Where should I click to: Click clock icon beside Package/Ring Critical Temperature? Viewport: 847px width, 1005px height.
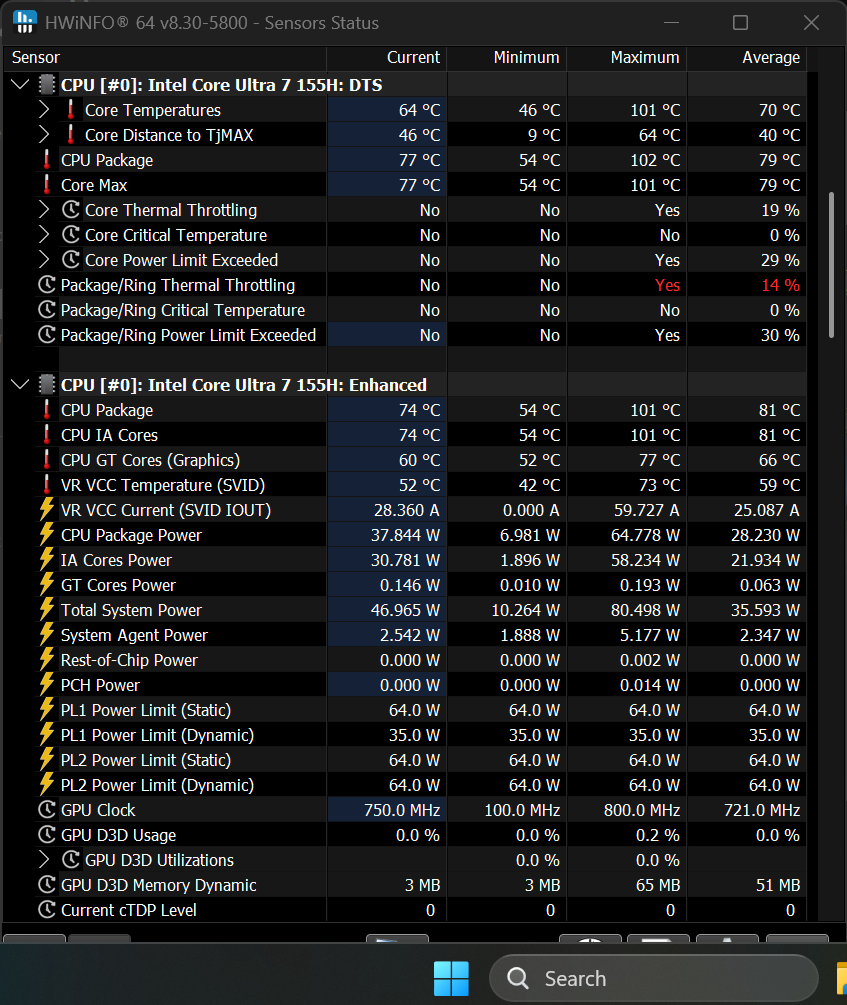point(47,310)
